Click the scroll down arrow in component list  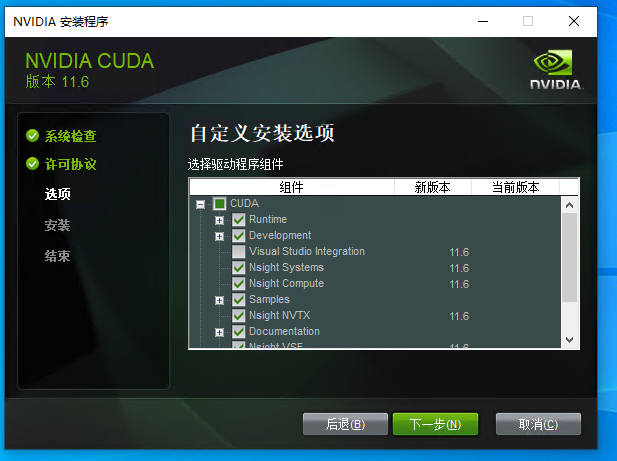[x=569, y=339]
